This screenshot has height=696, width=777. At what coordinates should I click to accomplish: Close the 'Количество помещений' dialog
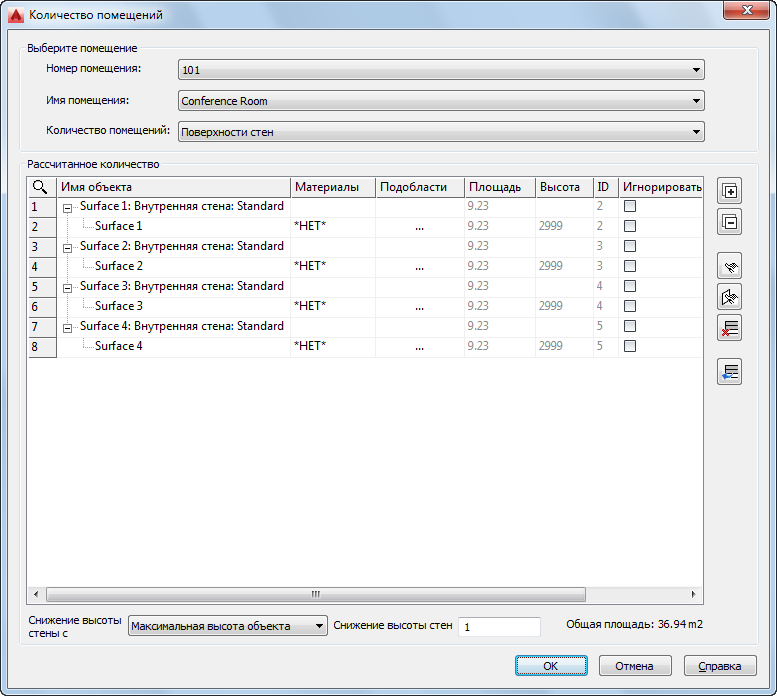pyautogui.click(x=746, y=10)
